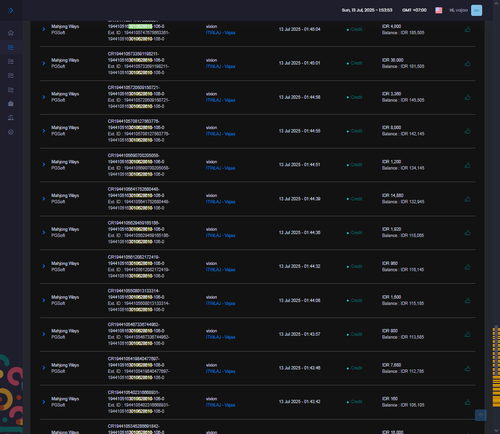
Task: Click the flag language icon in the header
Action: (x=439, y=10)
